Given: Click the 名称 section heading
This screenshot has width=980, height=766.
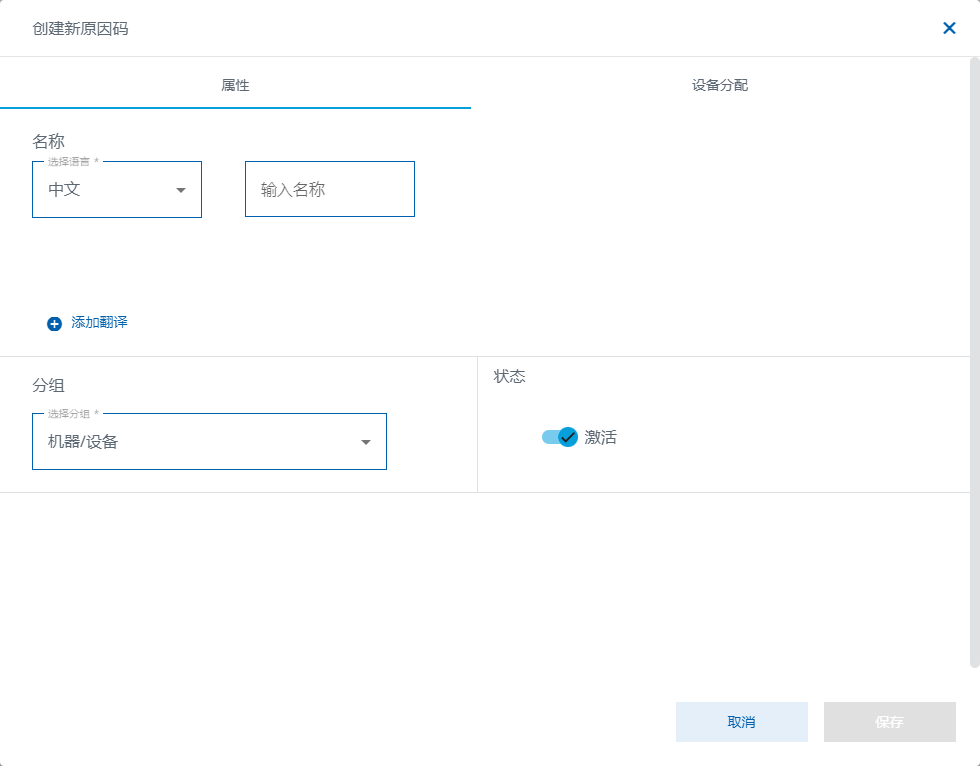Looking at the screenshot, I should (48, 141).
